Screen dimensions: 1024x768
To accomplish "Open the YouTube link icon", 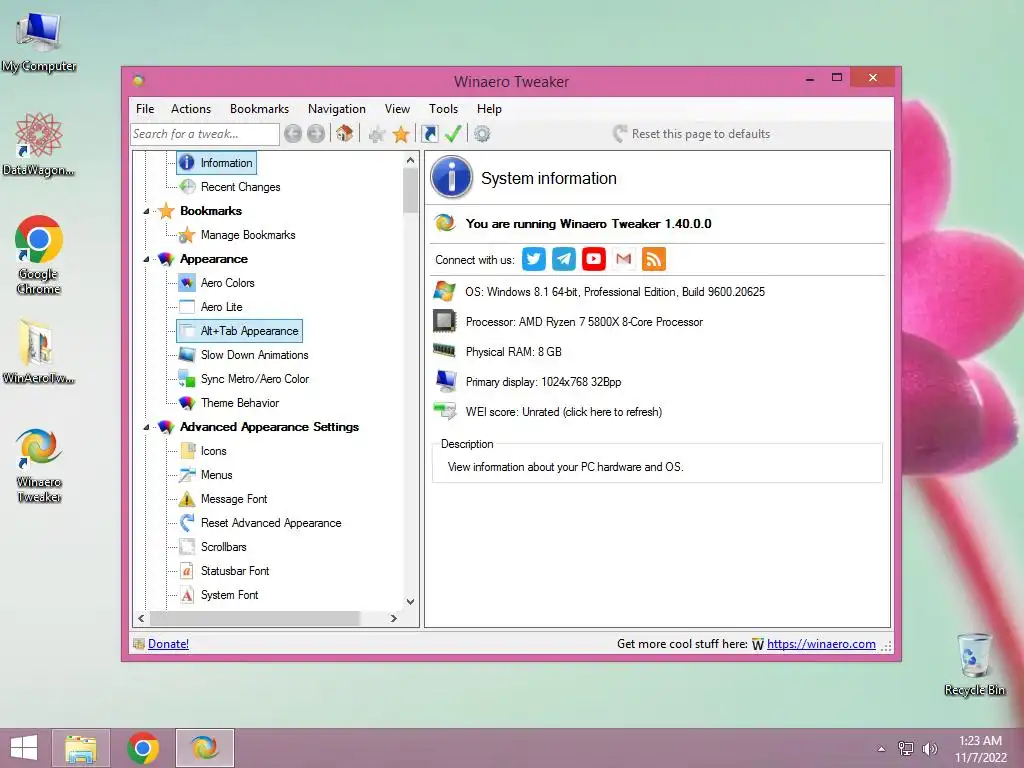I will (594, 259).
